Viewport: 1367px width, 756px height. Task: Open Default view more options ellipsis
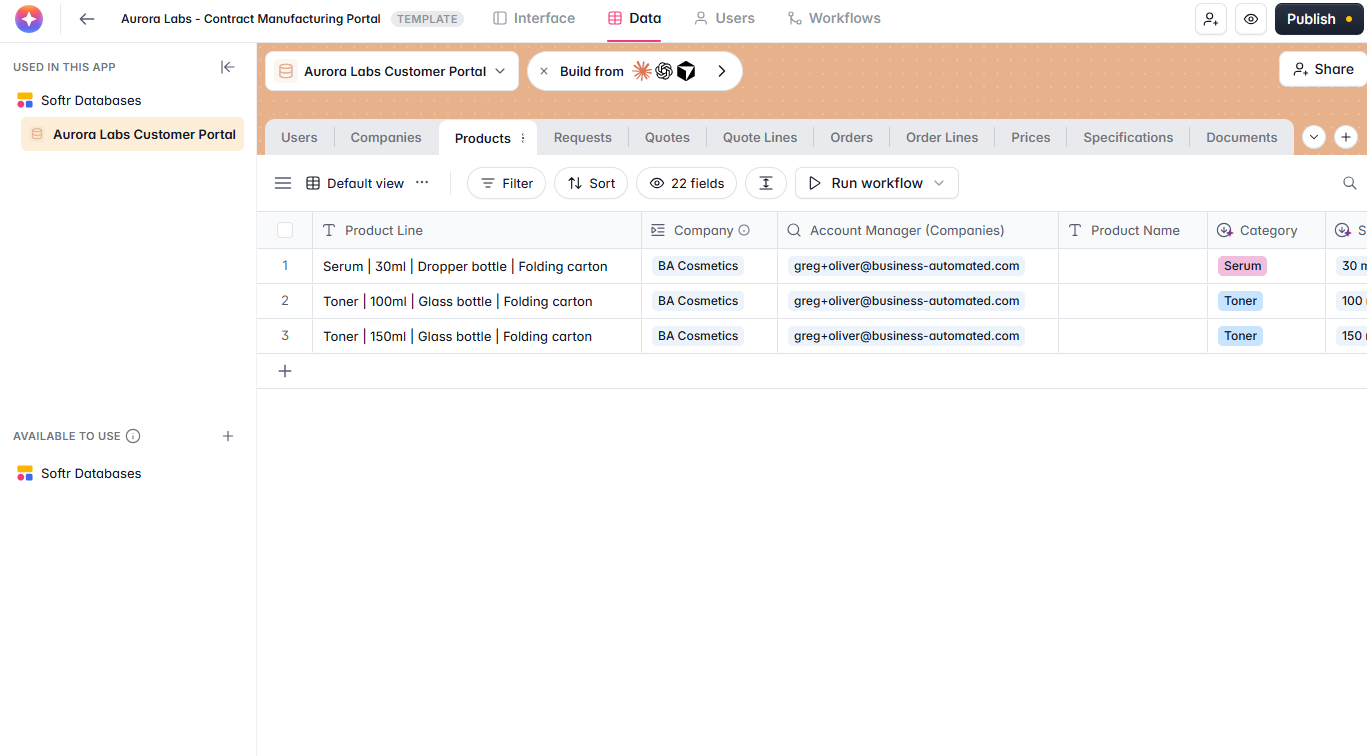[x=422, y=182]
